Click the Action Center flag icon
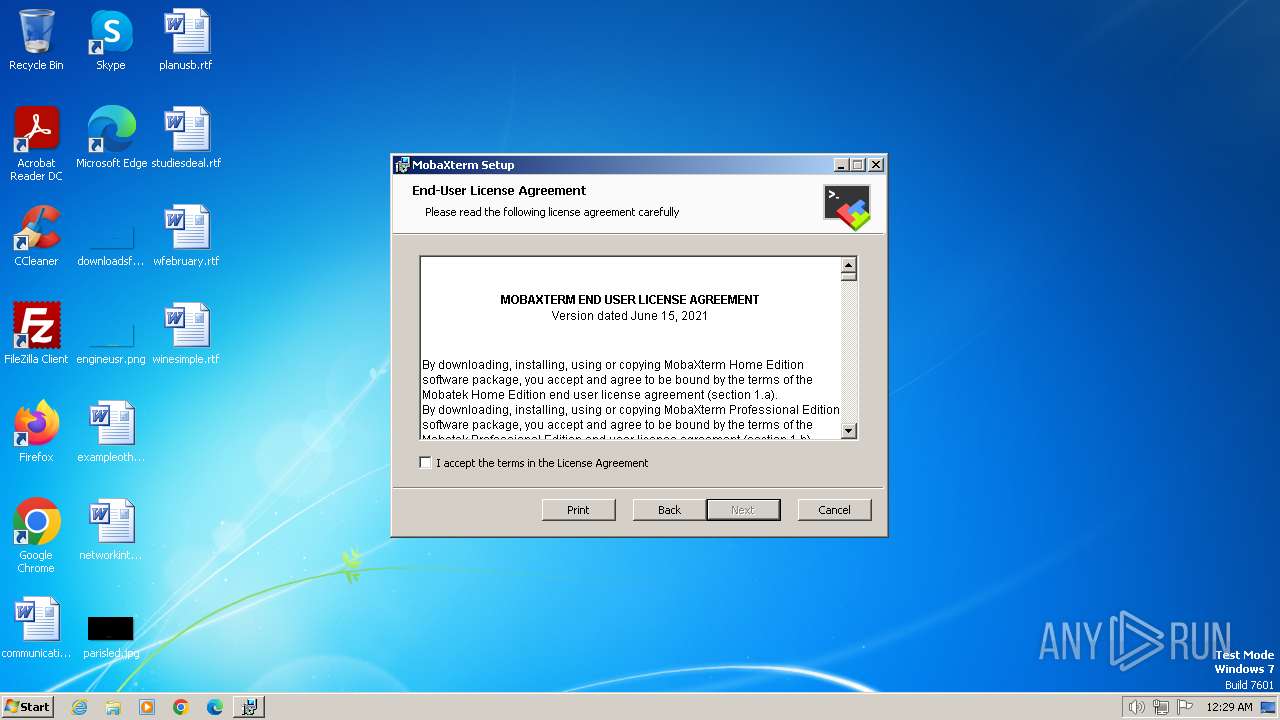 tap(1185, 707)
